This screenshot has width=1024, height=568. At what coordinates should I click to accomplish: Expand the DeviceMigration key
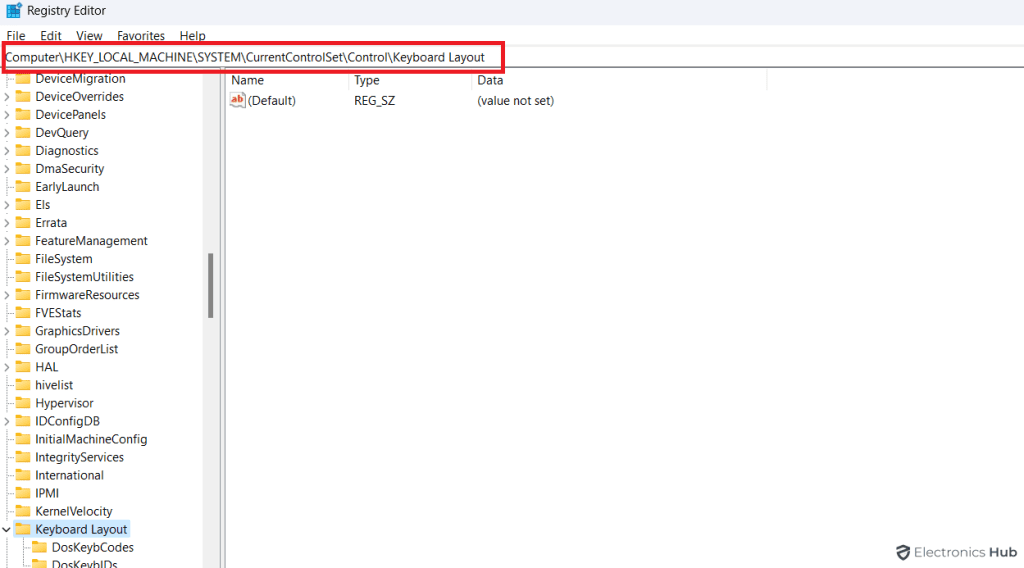point(7,79)
